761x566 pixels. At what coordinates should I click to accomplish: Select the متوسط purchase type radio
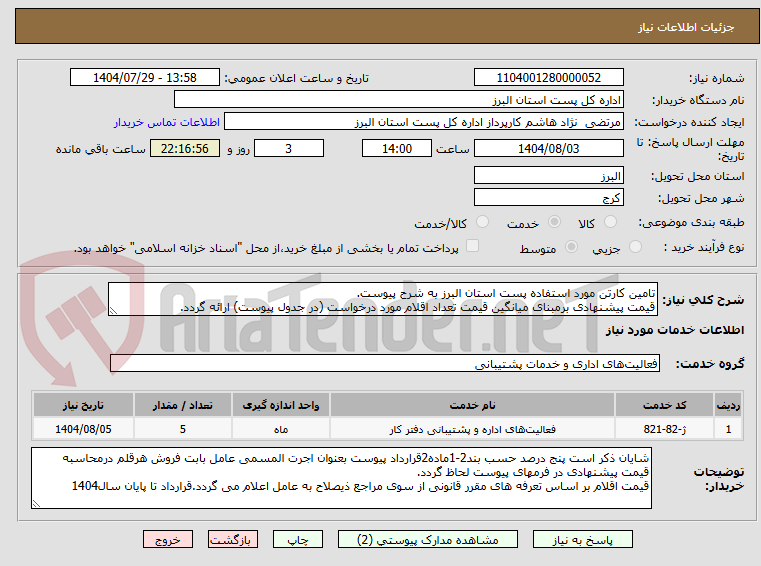click(571, 247)
